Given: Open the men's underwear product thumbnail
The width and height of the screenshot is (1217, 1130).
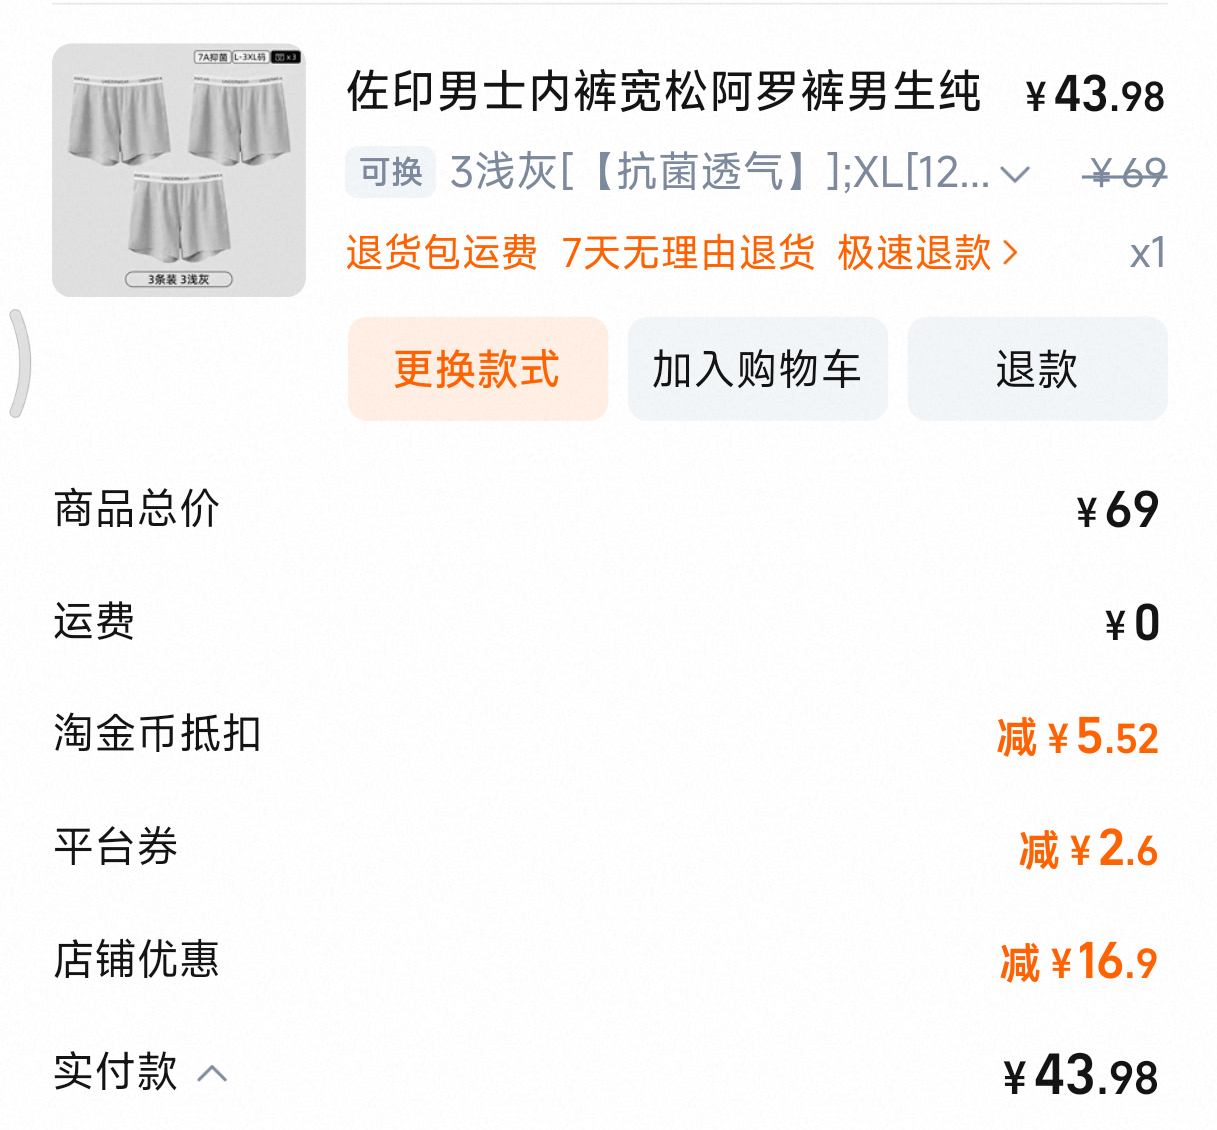Looking at the screenshot, I should pos(179,170).
